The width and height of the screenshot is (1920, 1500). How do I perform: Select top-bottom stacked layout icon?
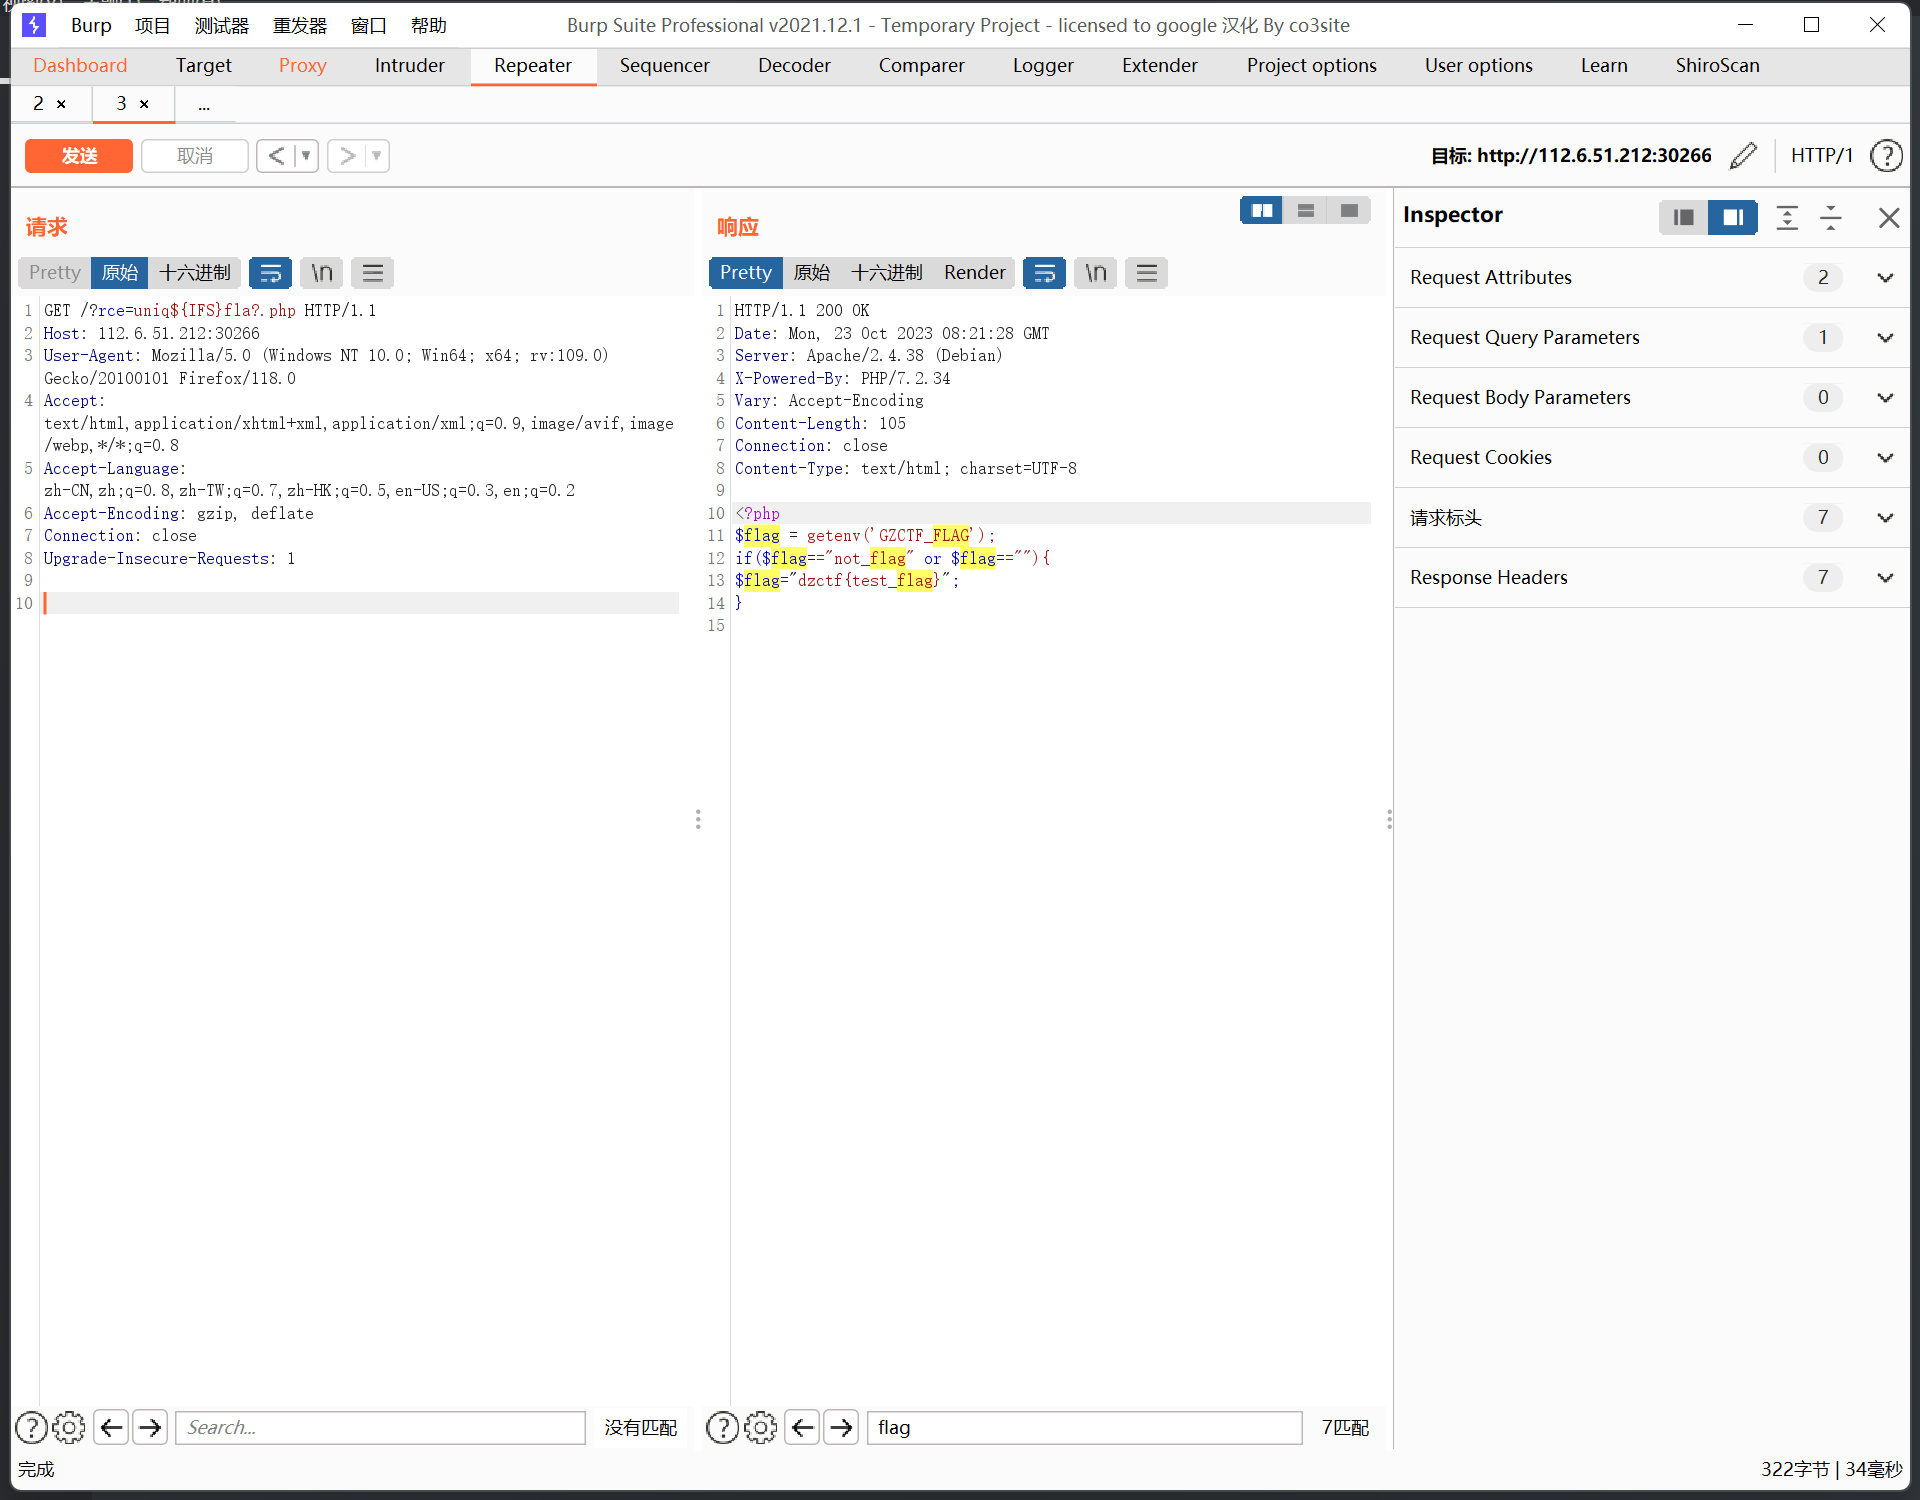coord(1305,210)
